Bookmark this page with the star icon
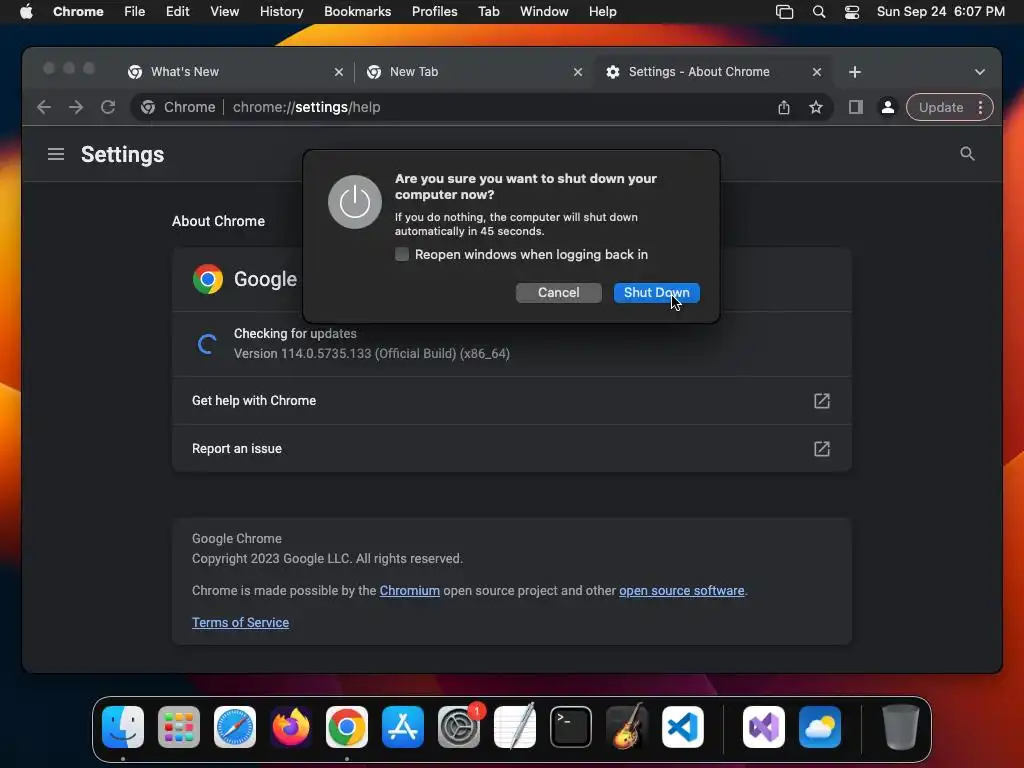This screenshot has height=768, width=1024. [x=816, y=107]
